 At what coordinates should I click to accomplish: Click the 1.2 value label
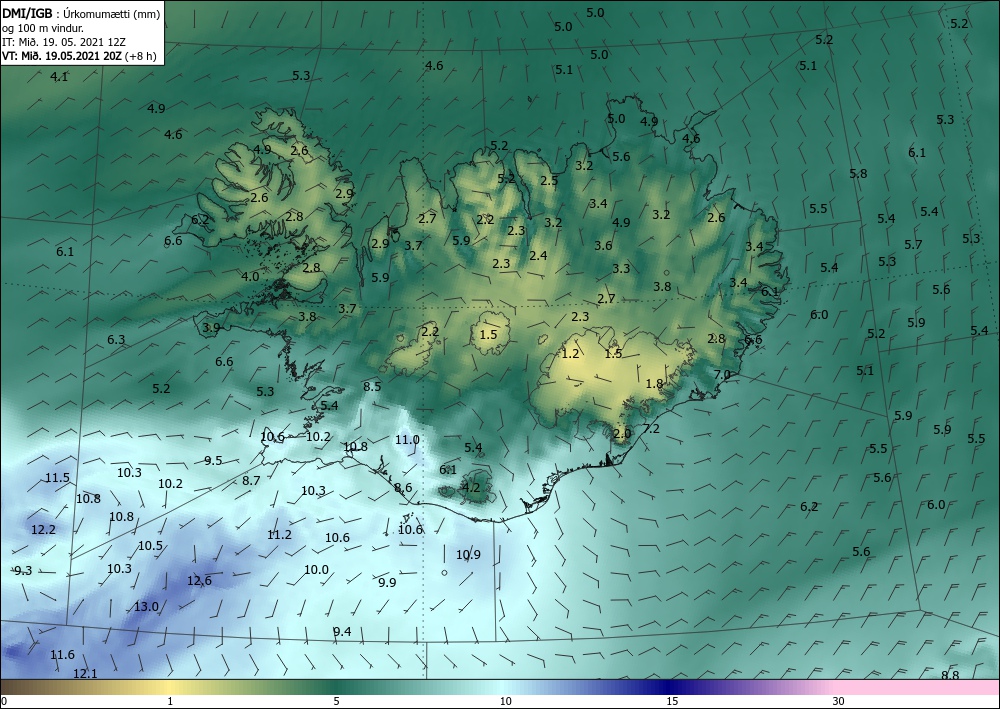[x=570, y=353]
